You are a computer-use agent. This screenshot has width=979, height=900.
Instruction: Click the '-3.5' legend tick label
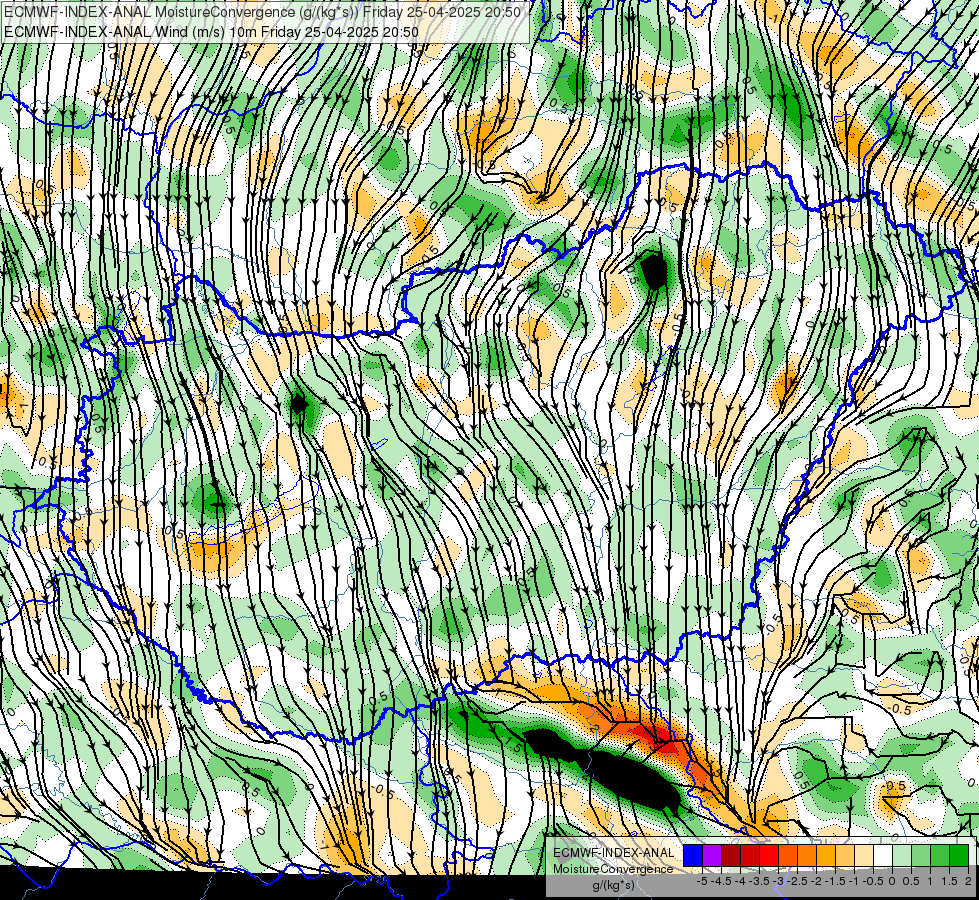[x=759, y=881]
